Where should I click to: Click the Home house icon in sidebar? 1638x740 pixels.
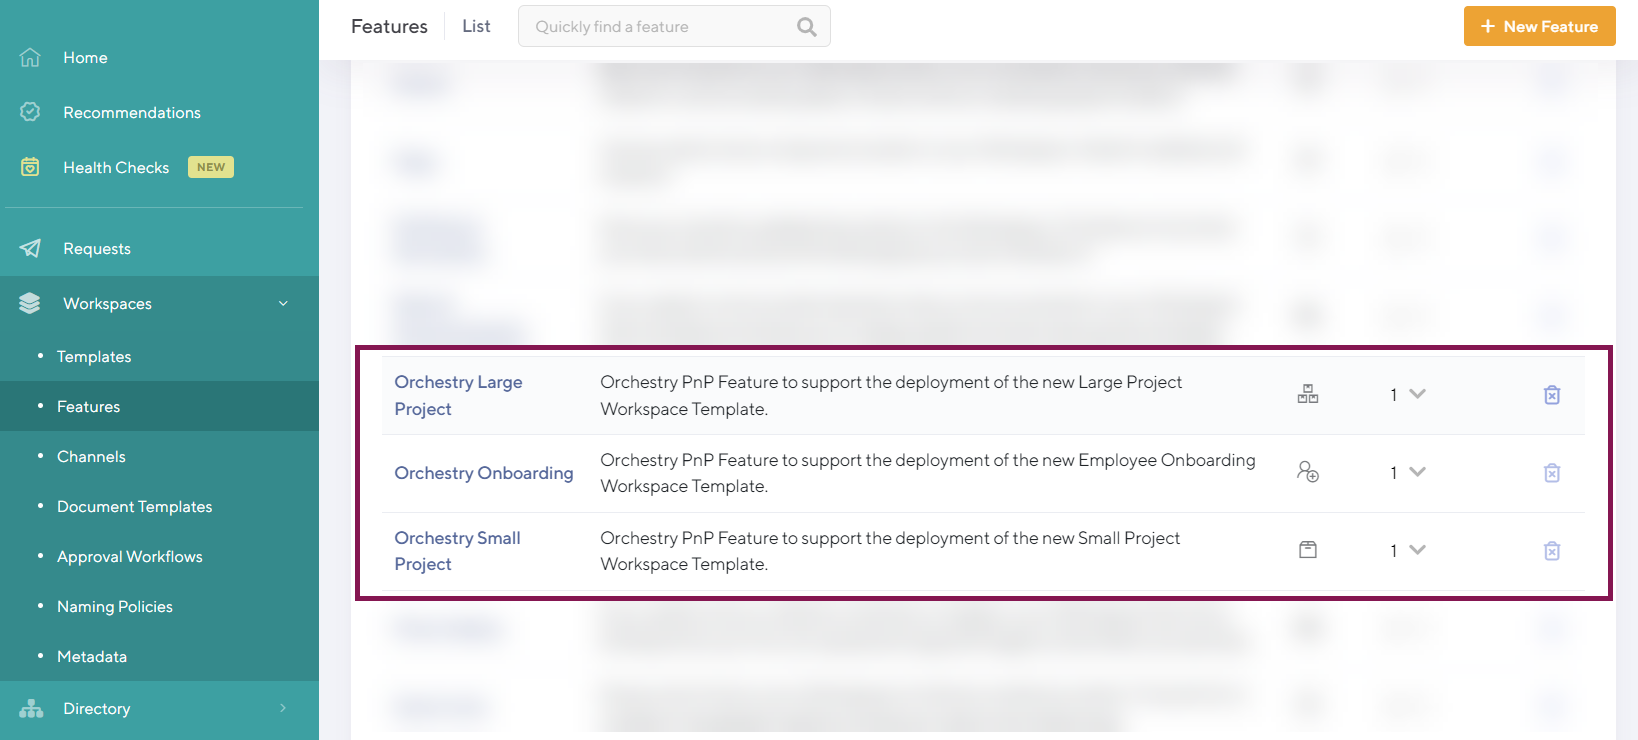point(30,58)
